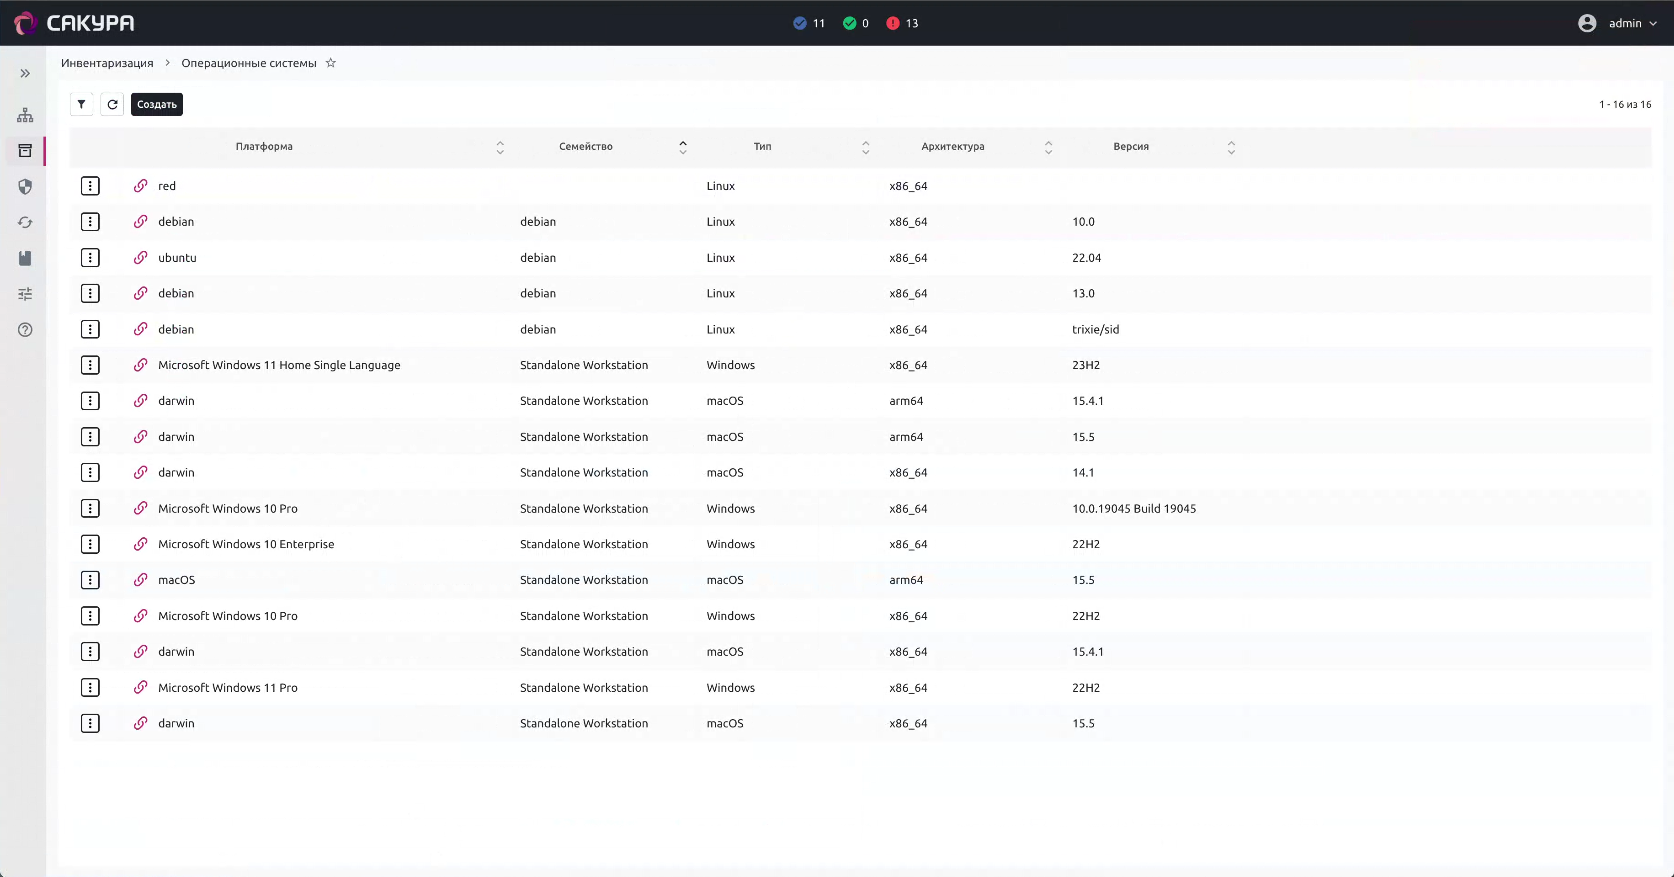Image resolution: width=1674 pixels, height=877 pixels.
Task: Open the sync arrows section in the sidebar
Action: (x=25, y=223)
